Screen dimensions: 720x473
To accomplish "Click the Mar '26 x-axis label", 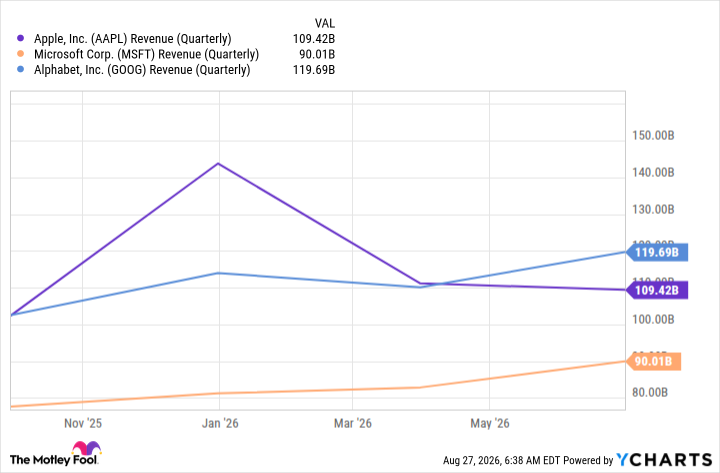I will [353, 423].
